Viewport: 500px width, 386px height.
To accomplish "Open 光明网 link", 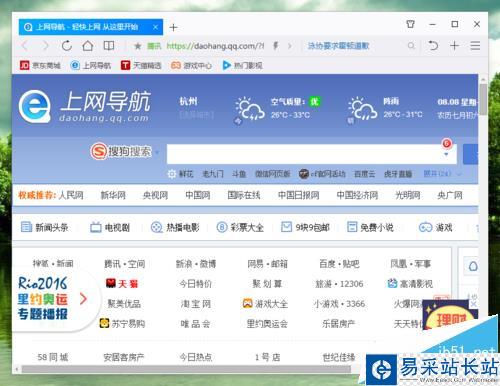I will 408,195.
